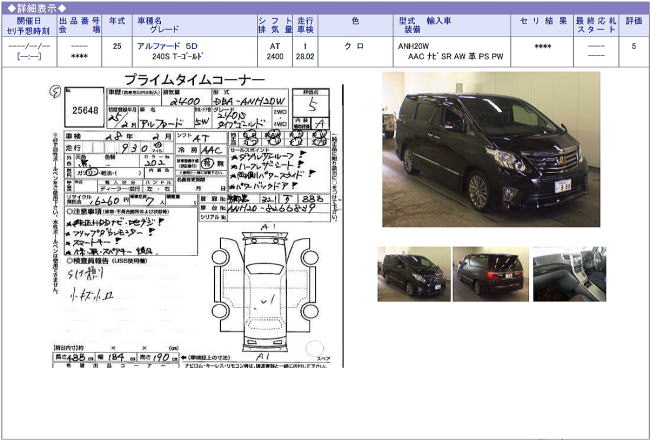Click the 車種名 グレード column header
The height and width of the screenshot is (440, 650).
[194, 25]
